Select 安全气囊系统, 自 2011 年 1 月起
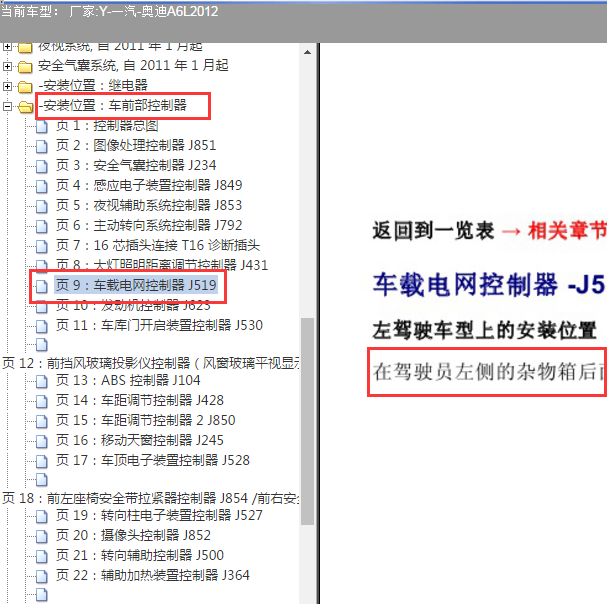Viewport: 607px width, 604px height. pos(133,65)
